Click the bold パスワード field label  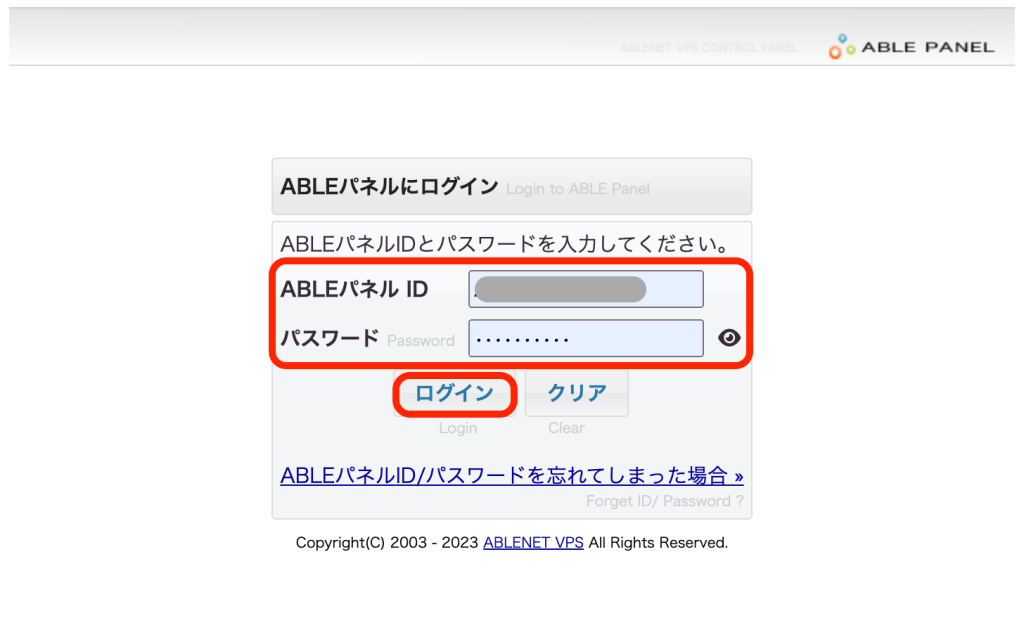(x=329, y=338)
